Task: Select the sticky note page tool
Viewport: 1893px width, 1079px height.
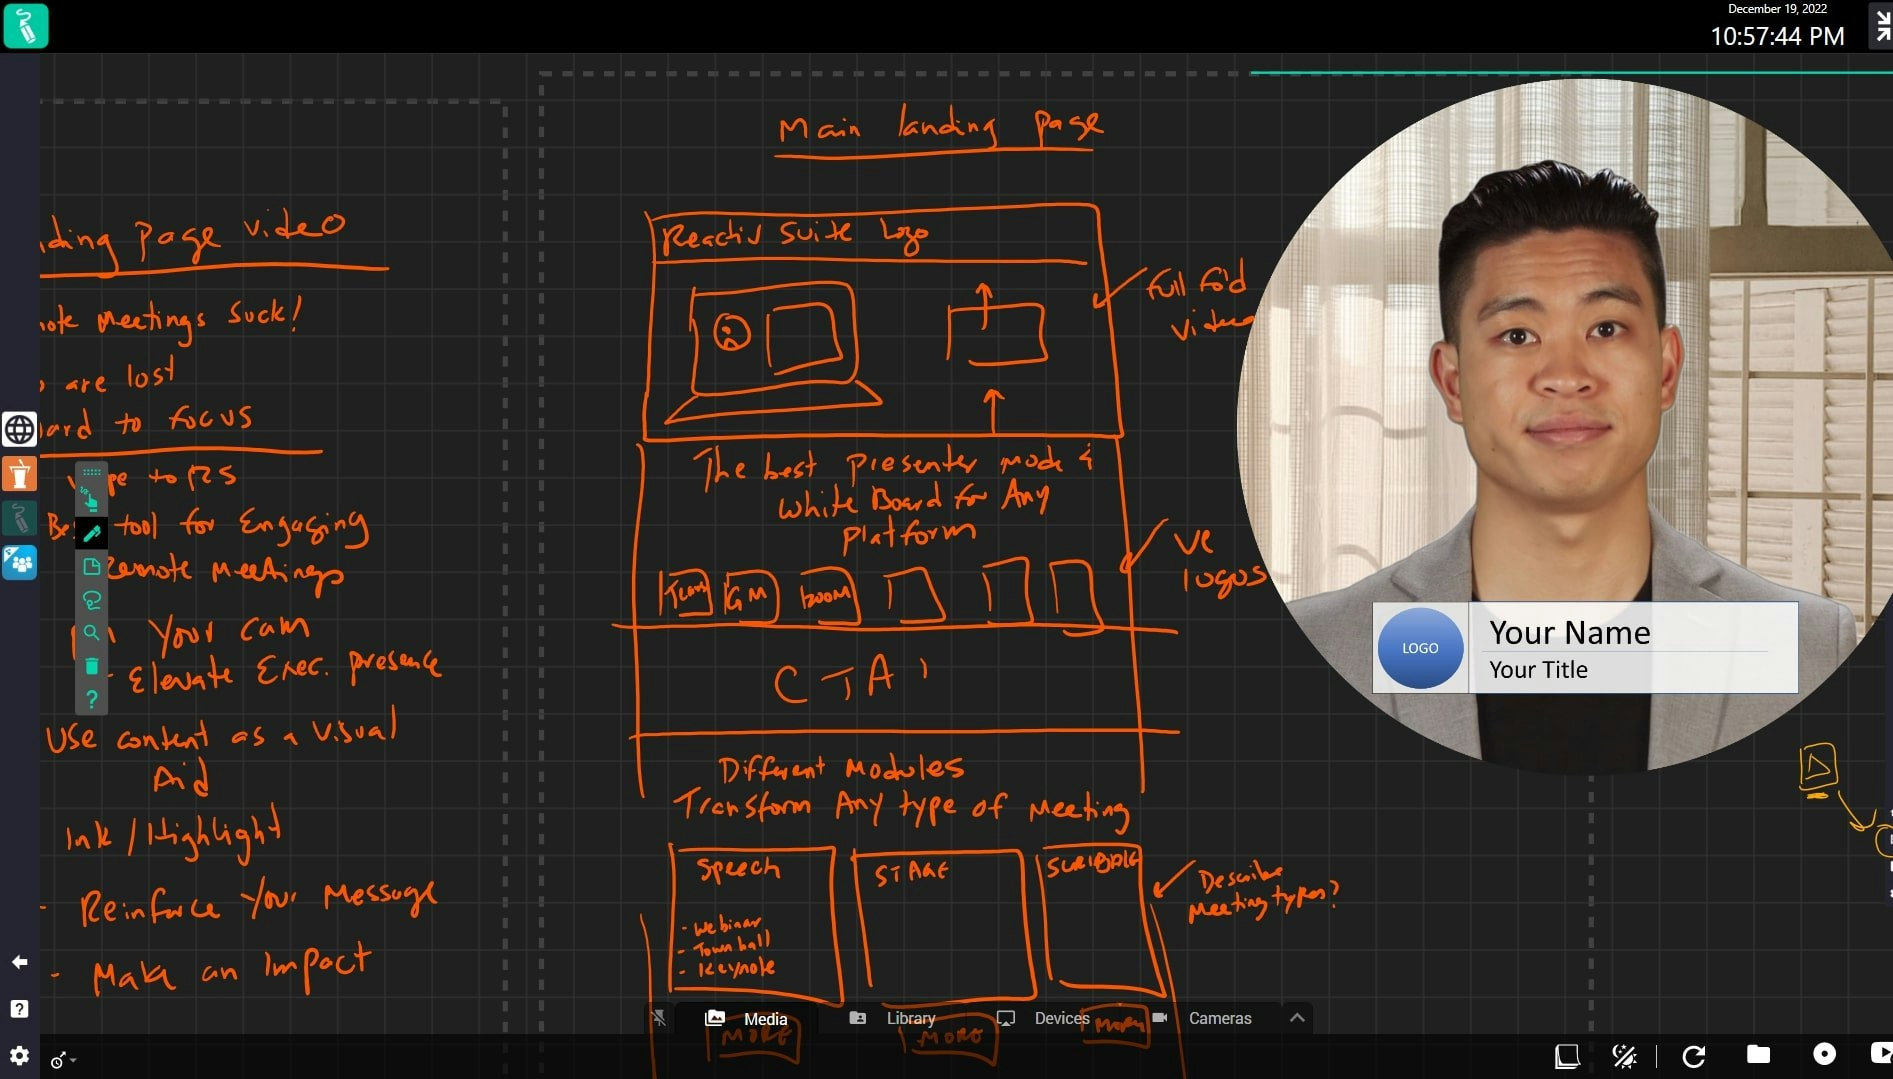Action: pos(92,567)
